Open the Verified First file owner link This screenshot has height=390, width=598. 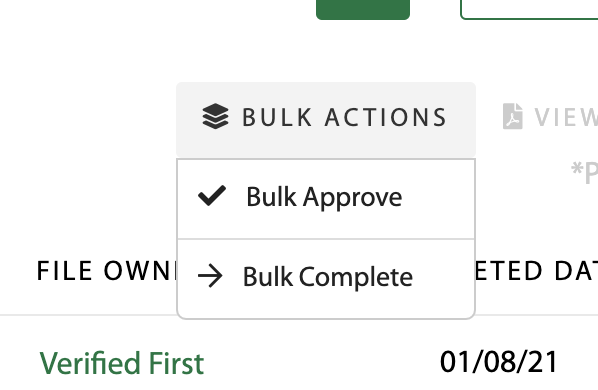coord(122,363)
